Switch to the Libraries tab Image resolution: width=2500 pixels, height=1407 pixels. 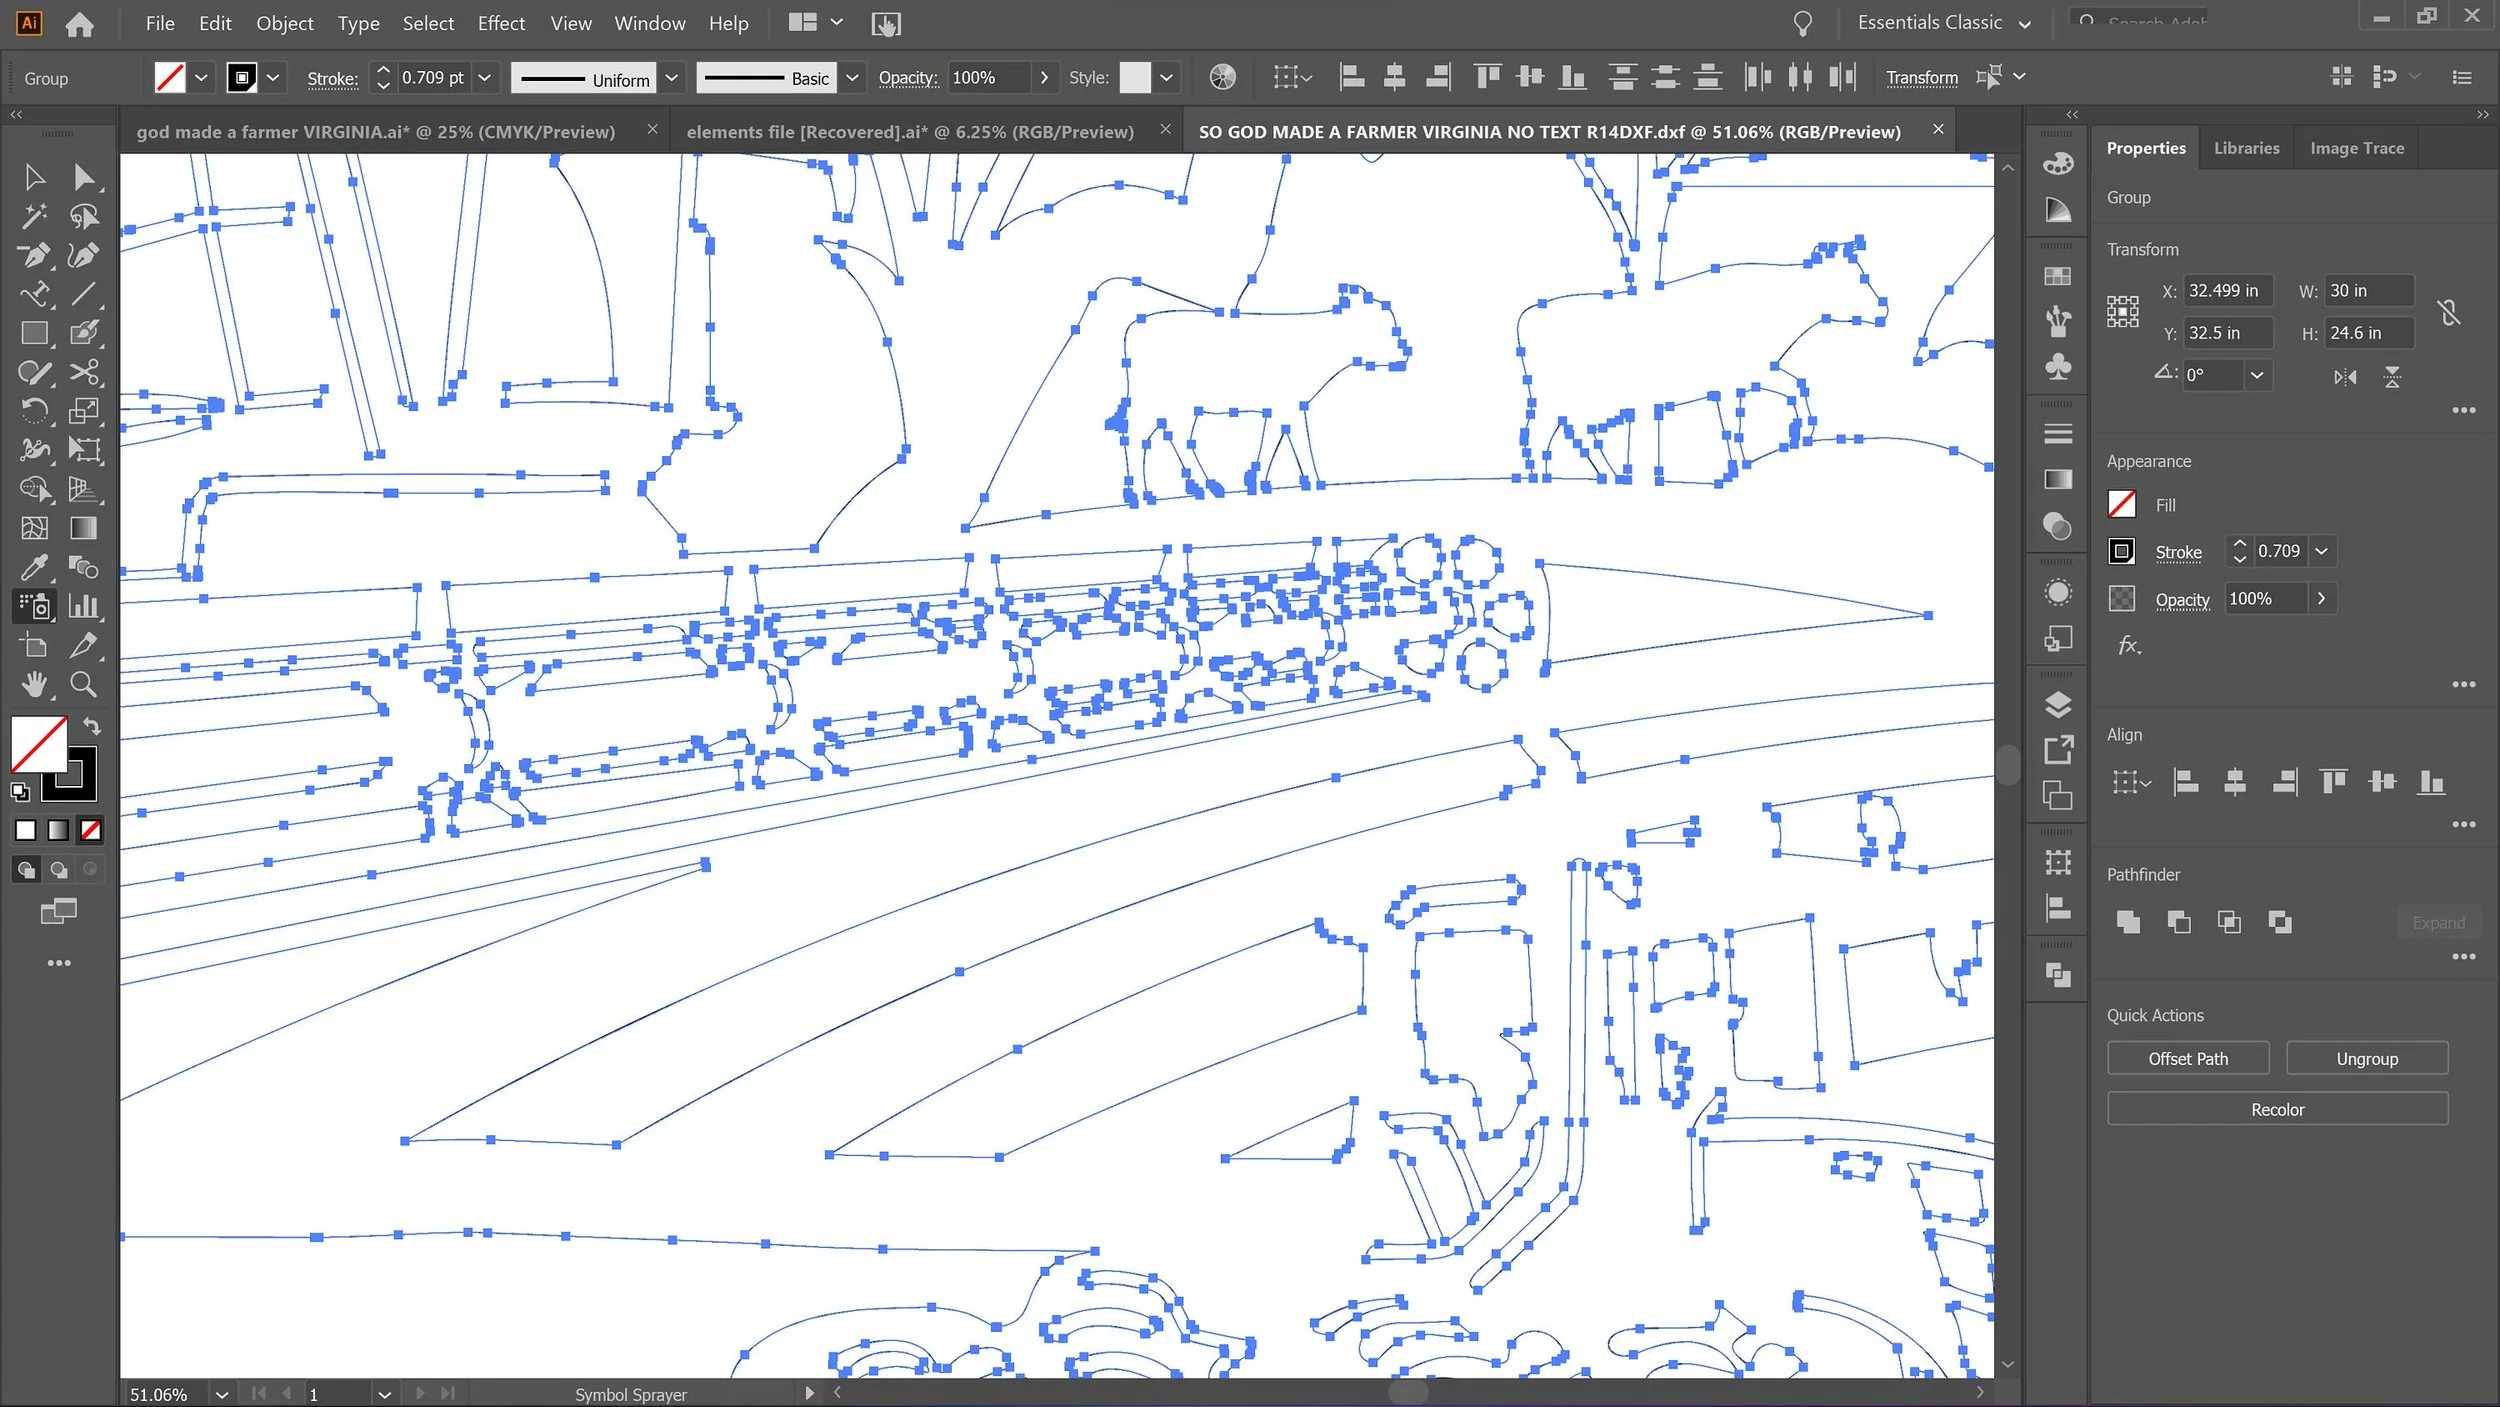(x=2246, y=148)
